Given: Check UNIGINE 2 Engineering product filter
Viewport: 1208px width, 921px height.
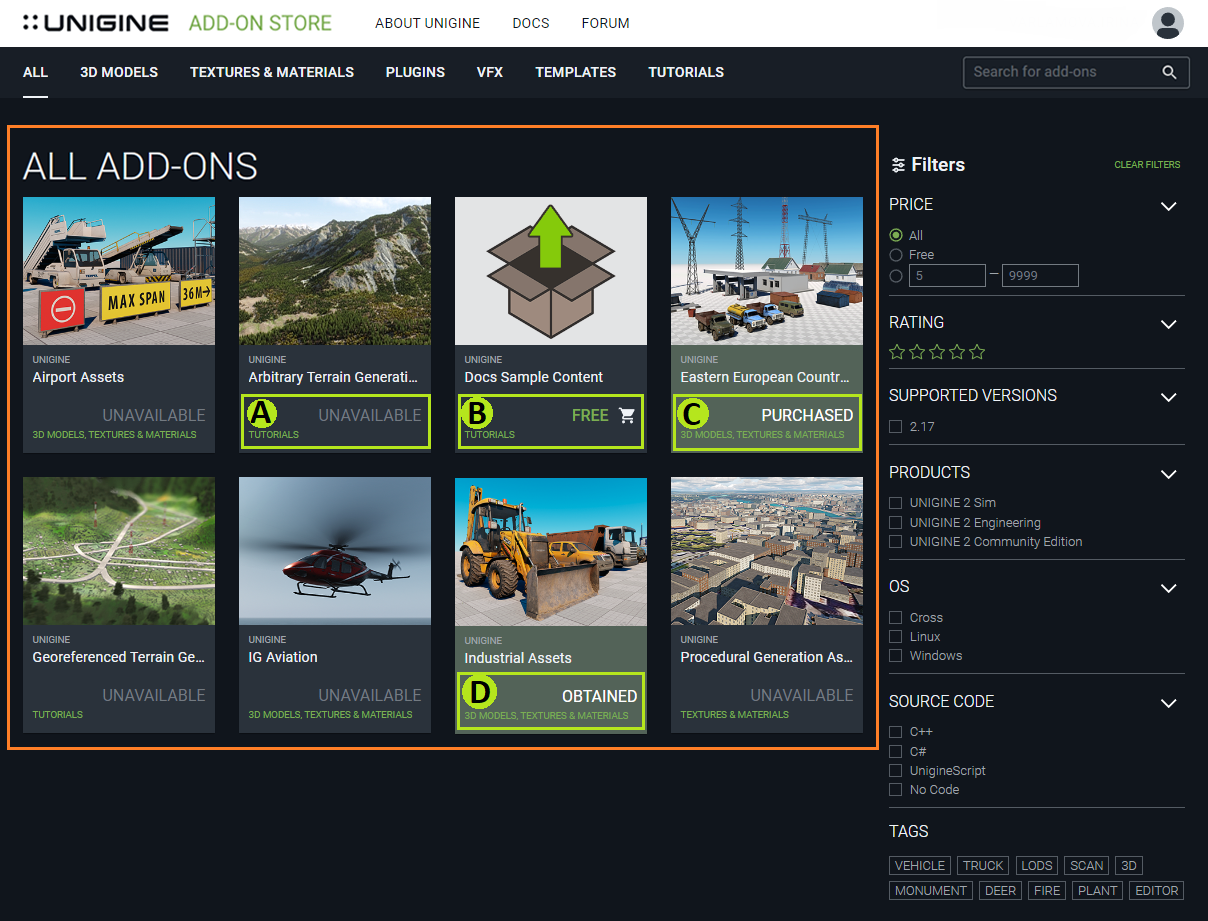Looking at the screenshot, I should (896, 523).
